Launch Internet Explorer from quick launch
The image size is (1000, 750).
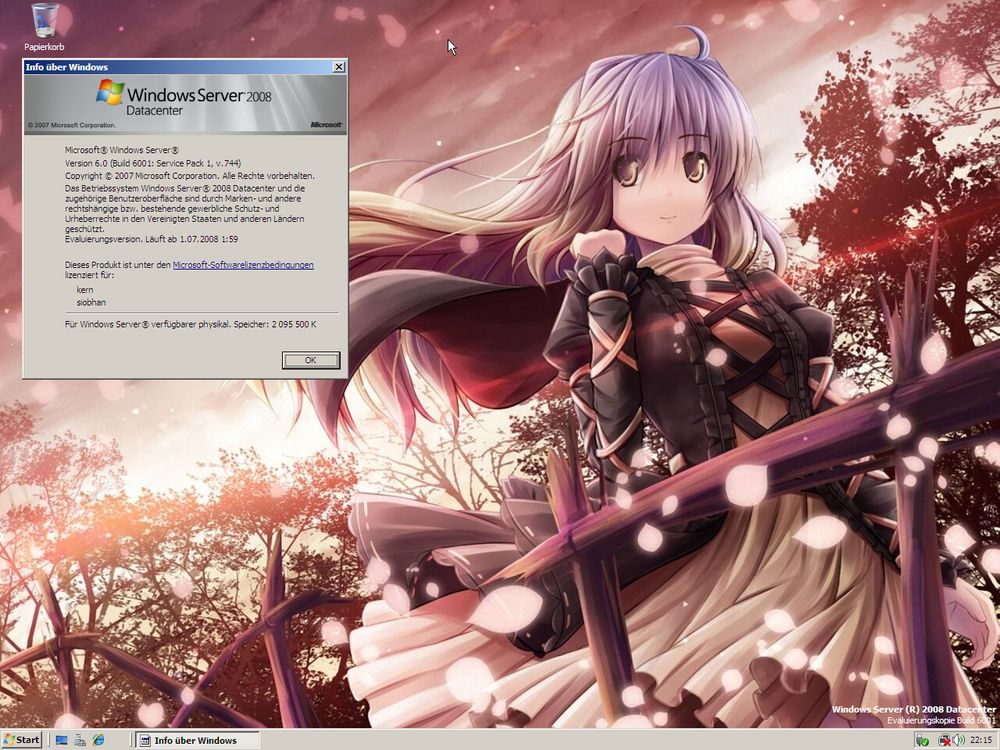98,740
